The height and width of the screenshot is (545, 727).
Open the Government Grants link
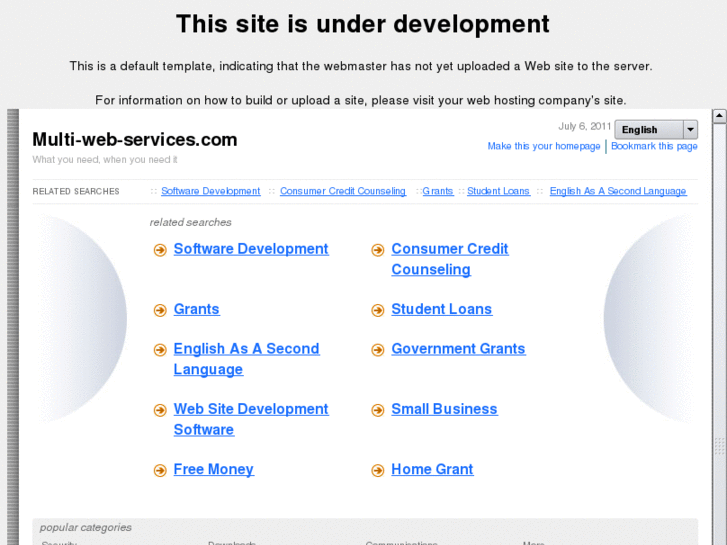(458, 349)
